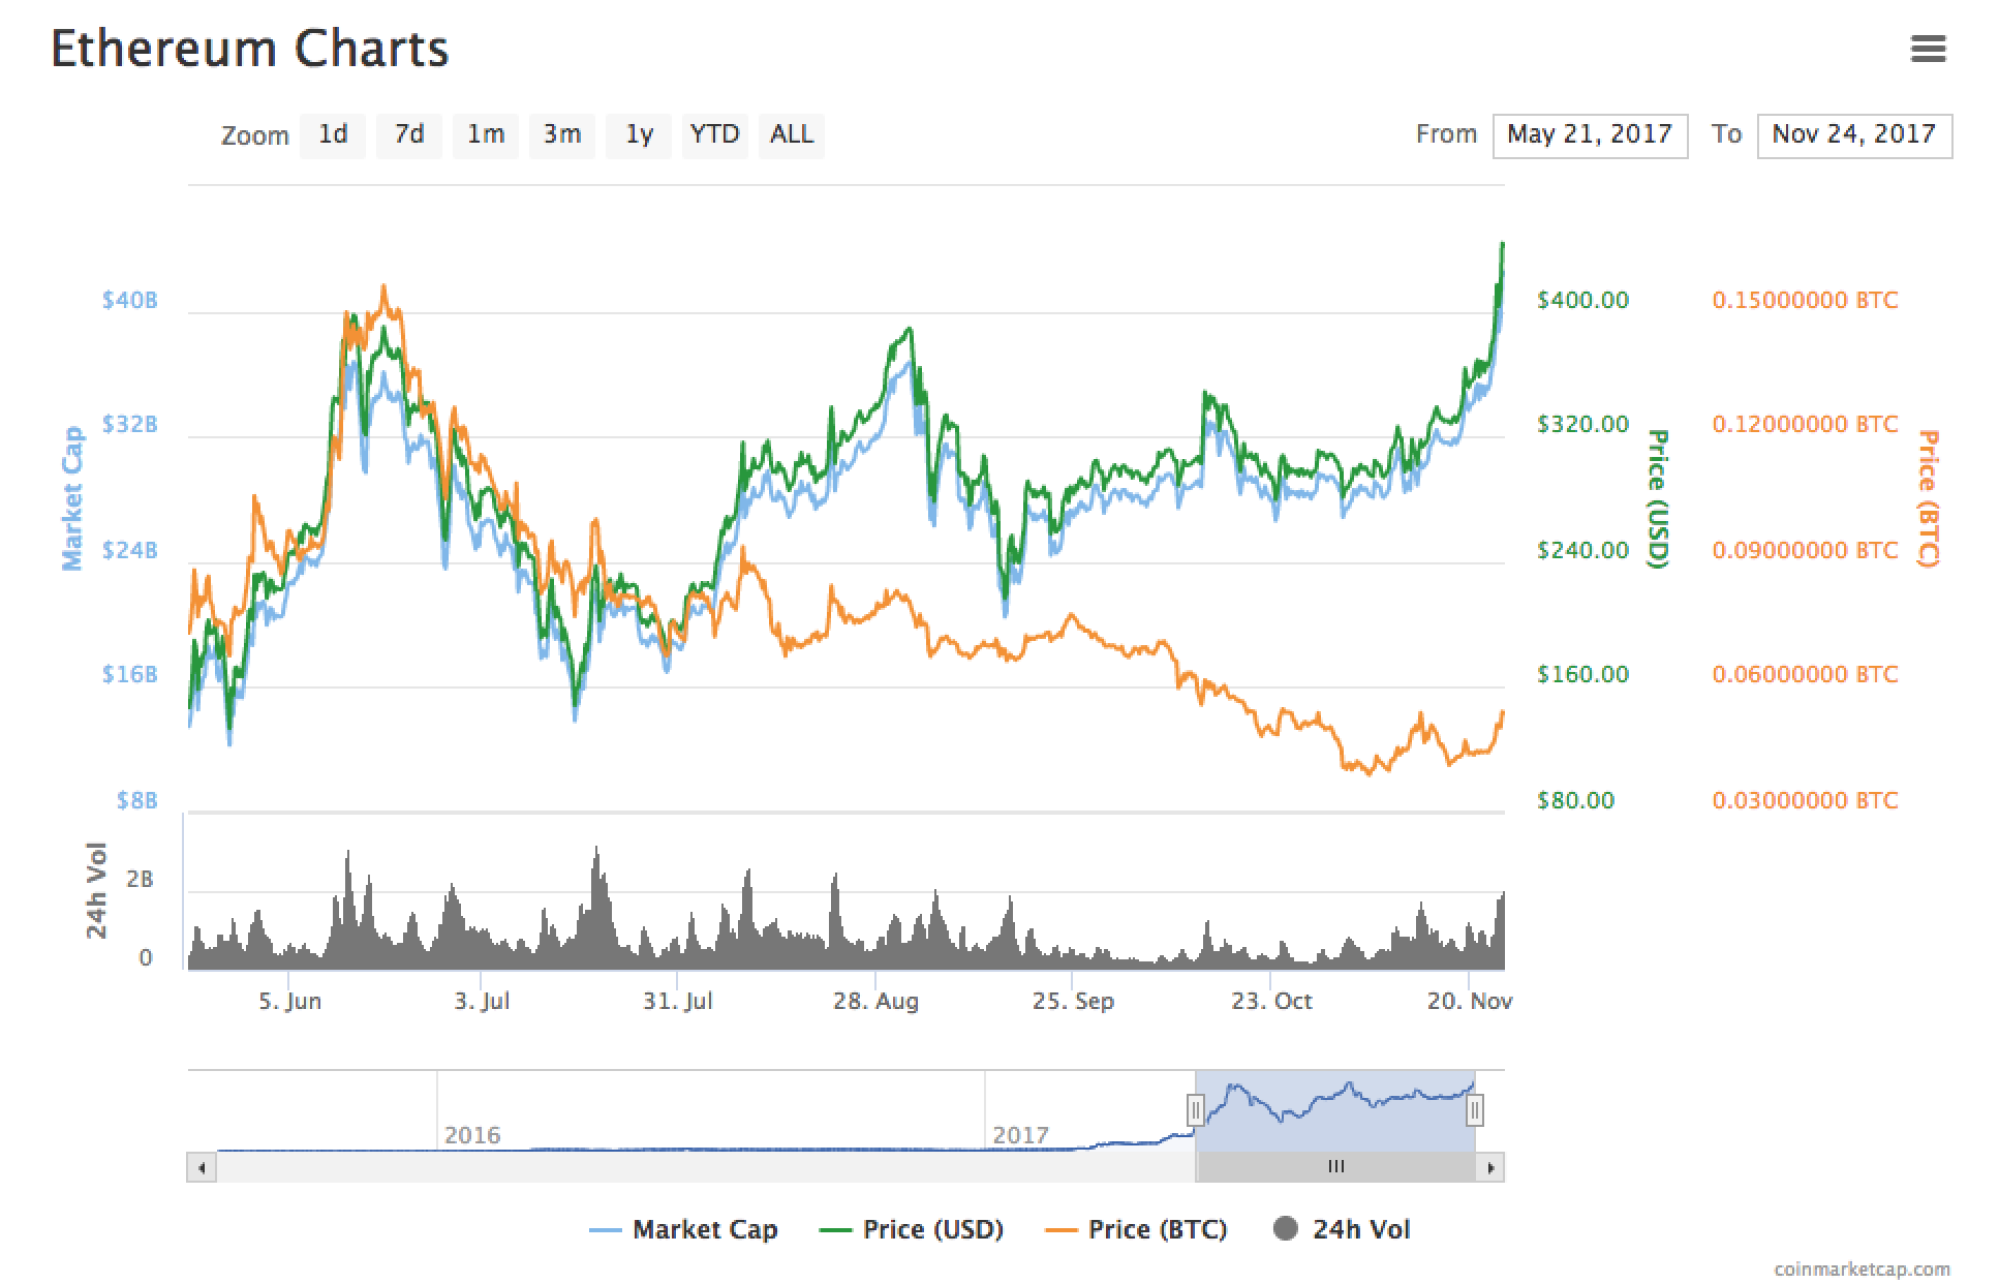The width and height of the screenshot is (1999, 1284).
Task: Click the coinmarketcap.com credit link
Action: point(1862,1268)
